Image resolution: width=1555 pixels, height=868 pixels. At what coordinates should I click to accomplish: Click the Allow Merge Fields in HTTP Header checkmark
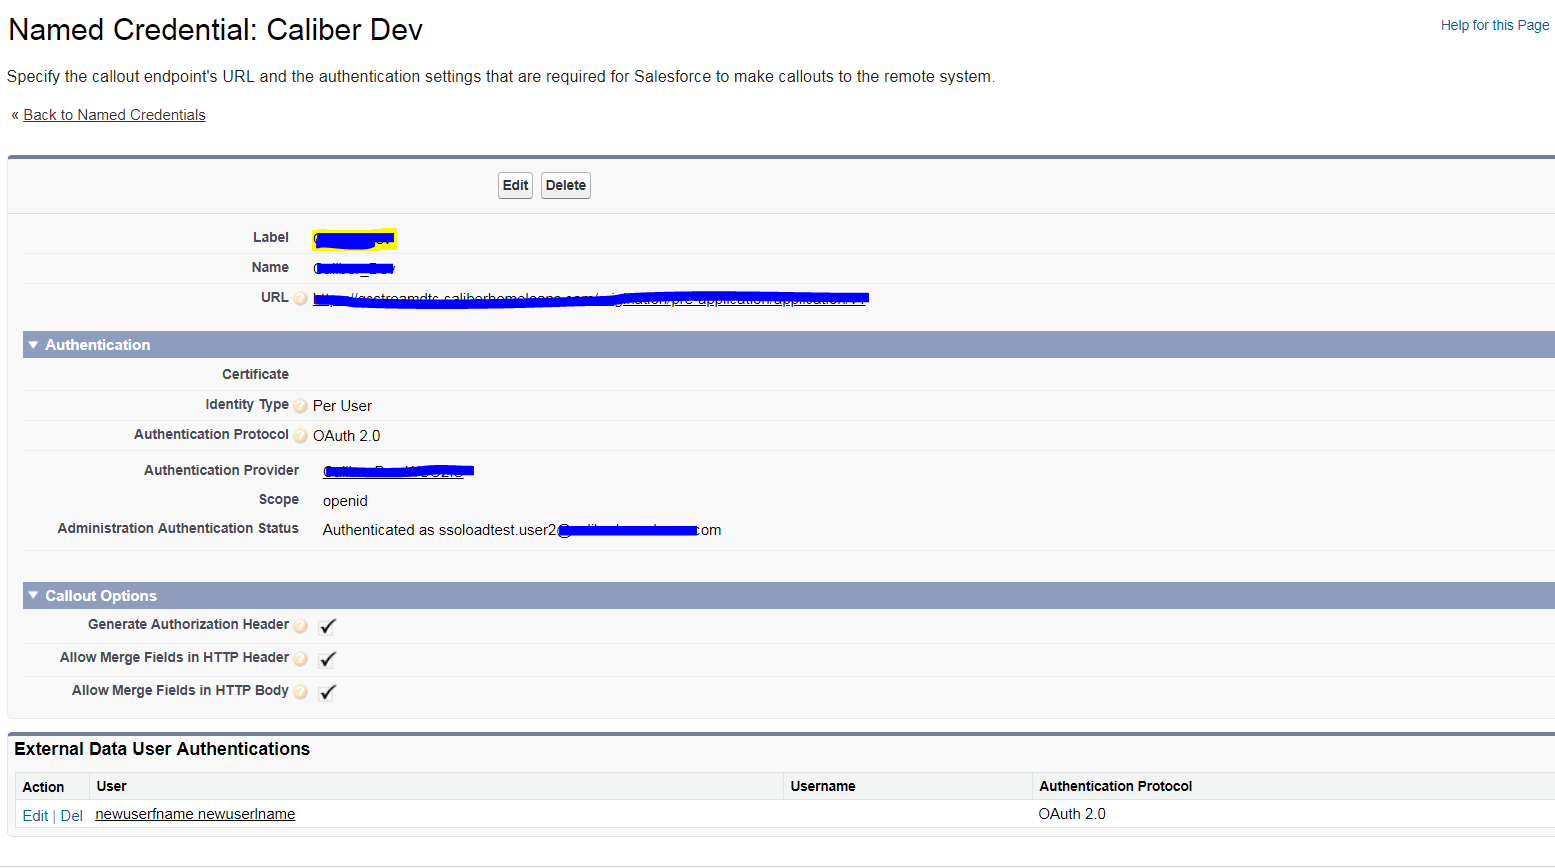[x=327, y=659]
